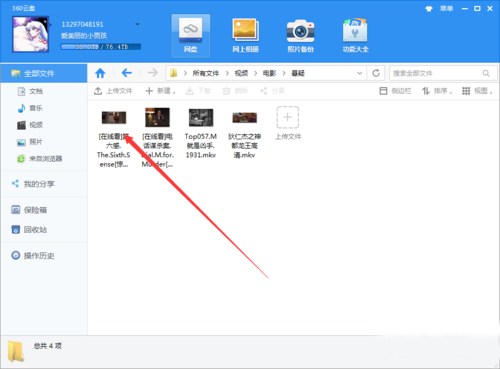Image resolution: width=500 pixels, height=369 pixels.
Task: Open 保险箱 safe box
Action: click(35, 210)
